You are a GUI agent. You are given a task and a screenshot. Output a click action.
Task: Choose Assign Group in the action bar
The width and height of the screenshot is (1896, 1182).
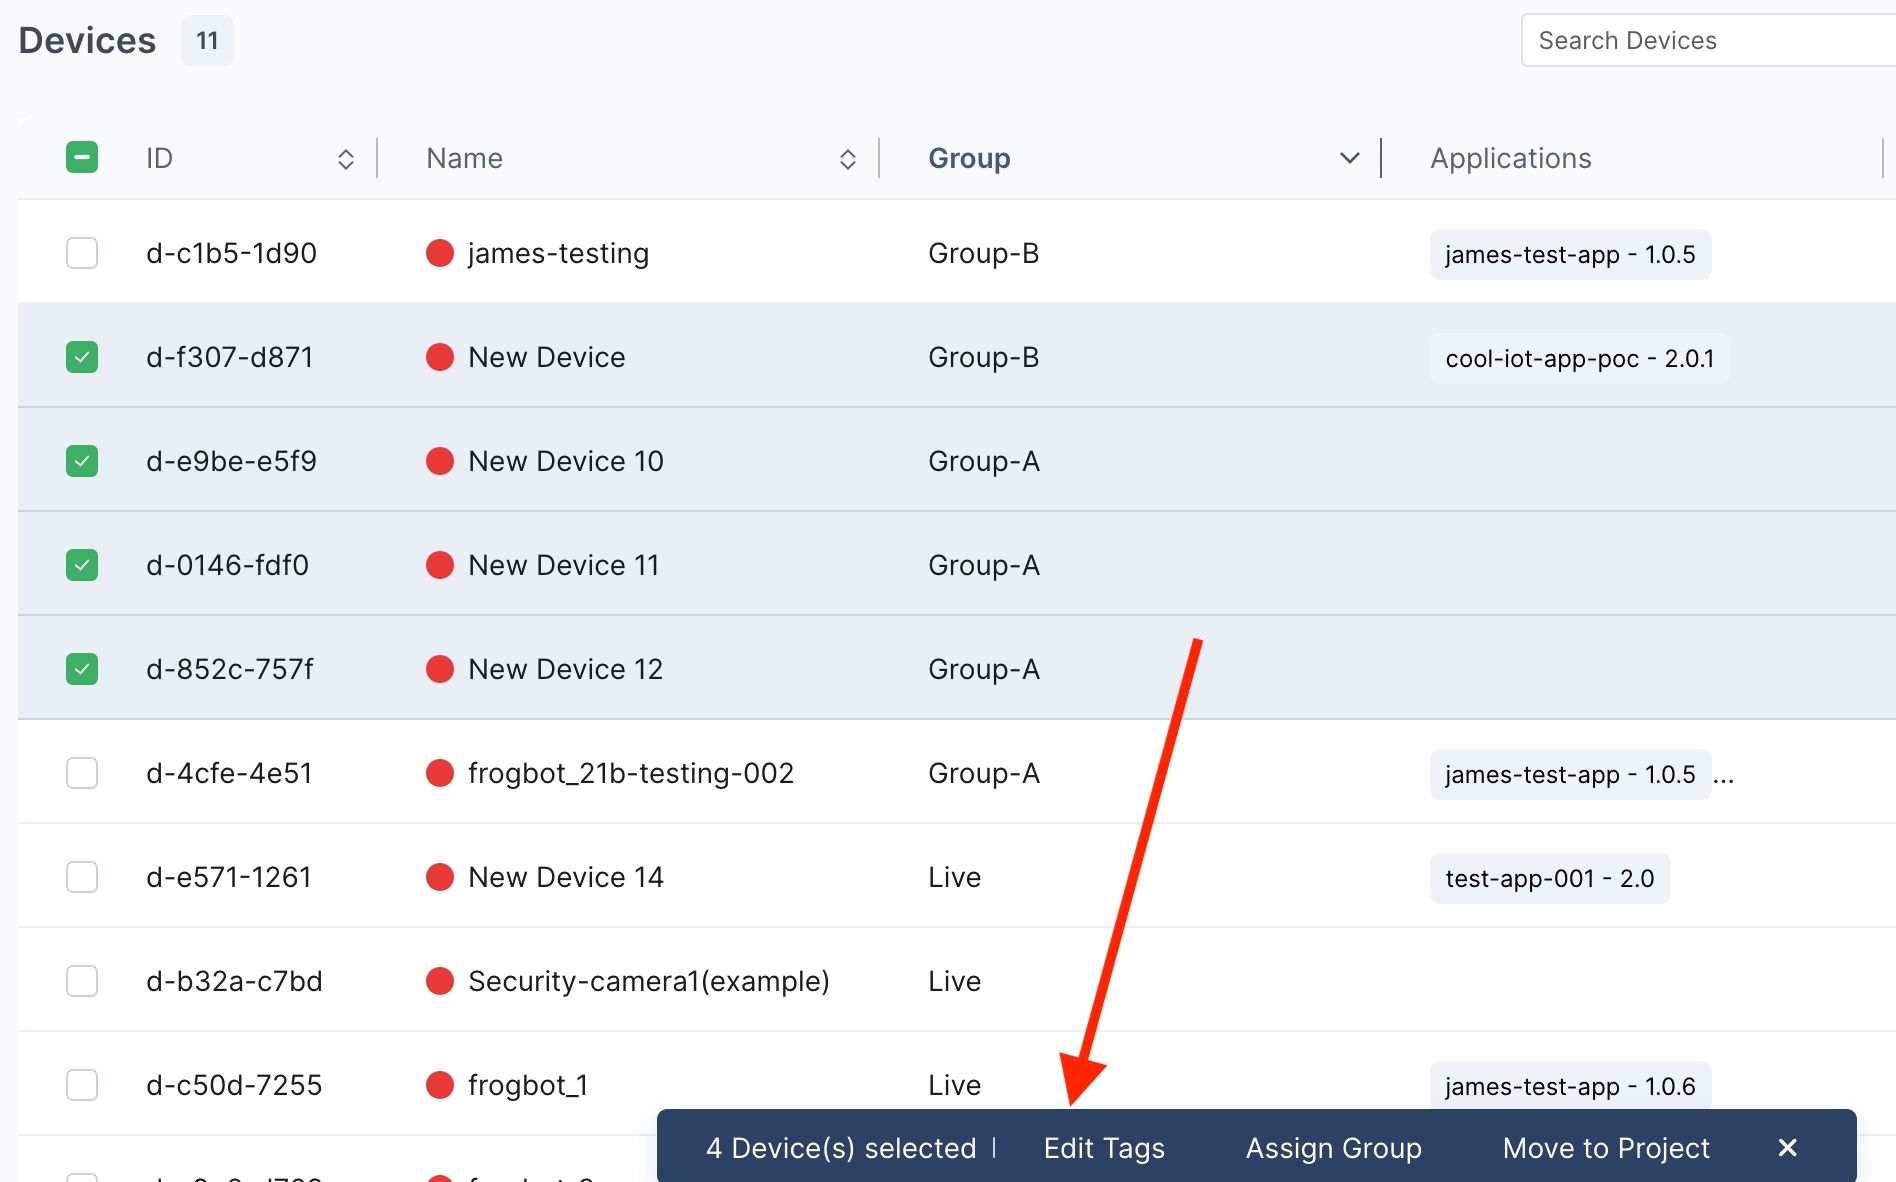1333,1148
